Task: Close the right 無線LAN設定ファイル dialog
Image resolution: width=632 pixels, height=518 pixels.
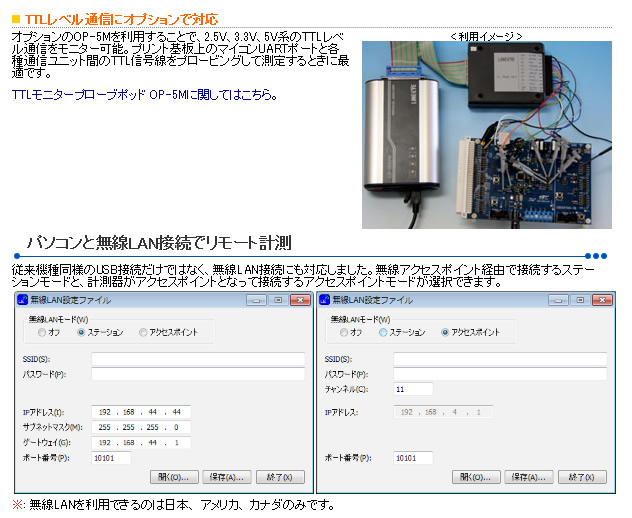Action: pyautogui.click(x=602, y=300)
